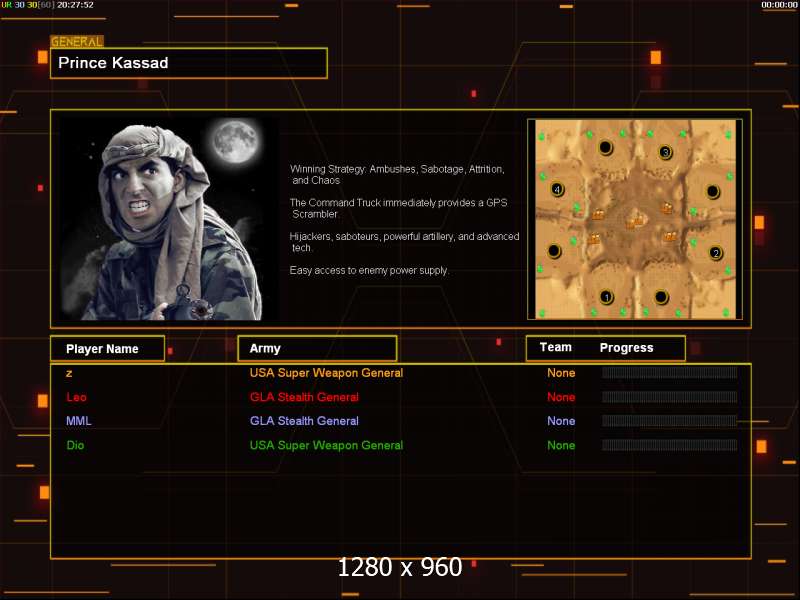
Task: Click start position 3 on the minimap
Action: click(x=665, y=152)
